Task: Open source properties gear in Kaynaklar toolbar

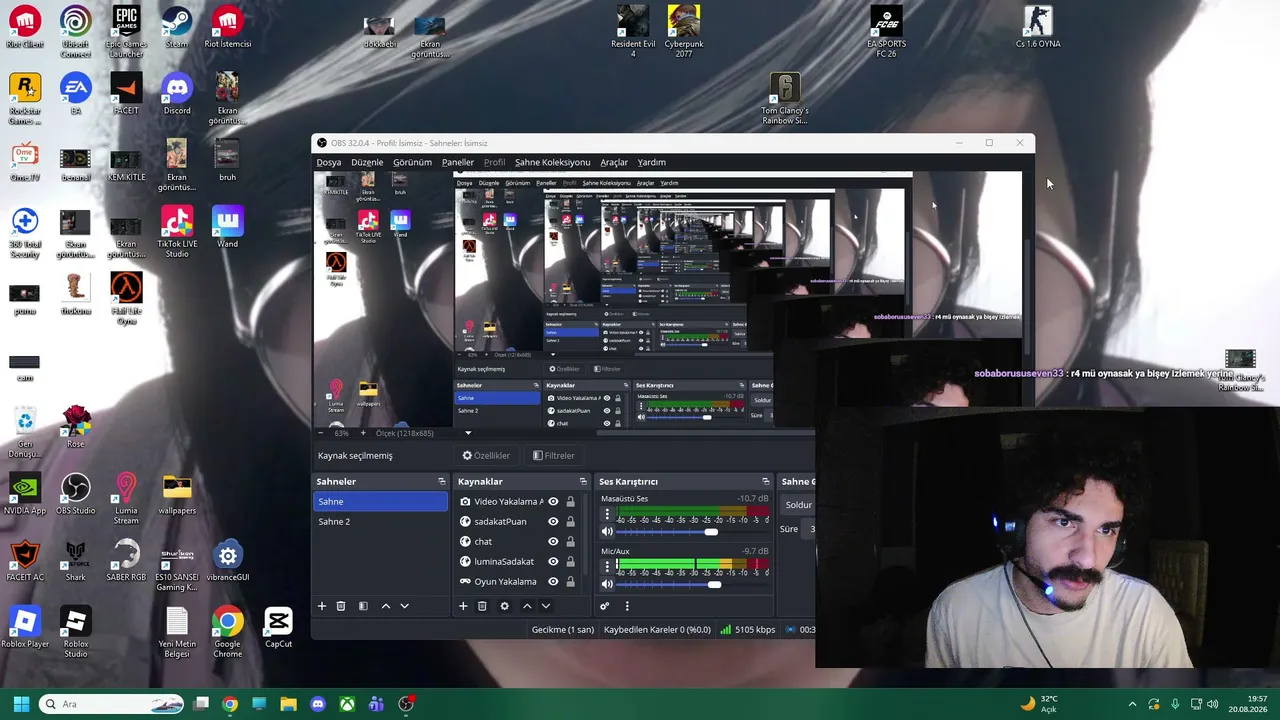Action: pyautogui.click(x=504, y=606)
